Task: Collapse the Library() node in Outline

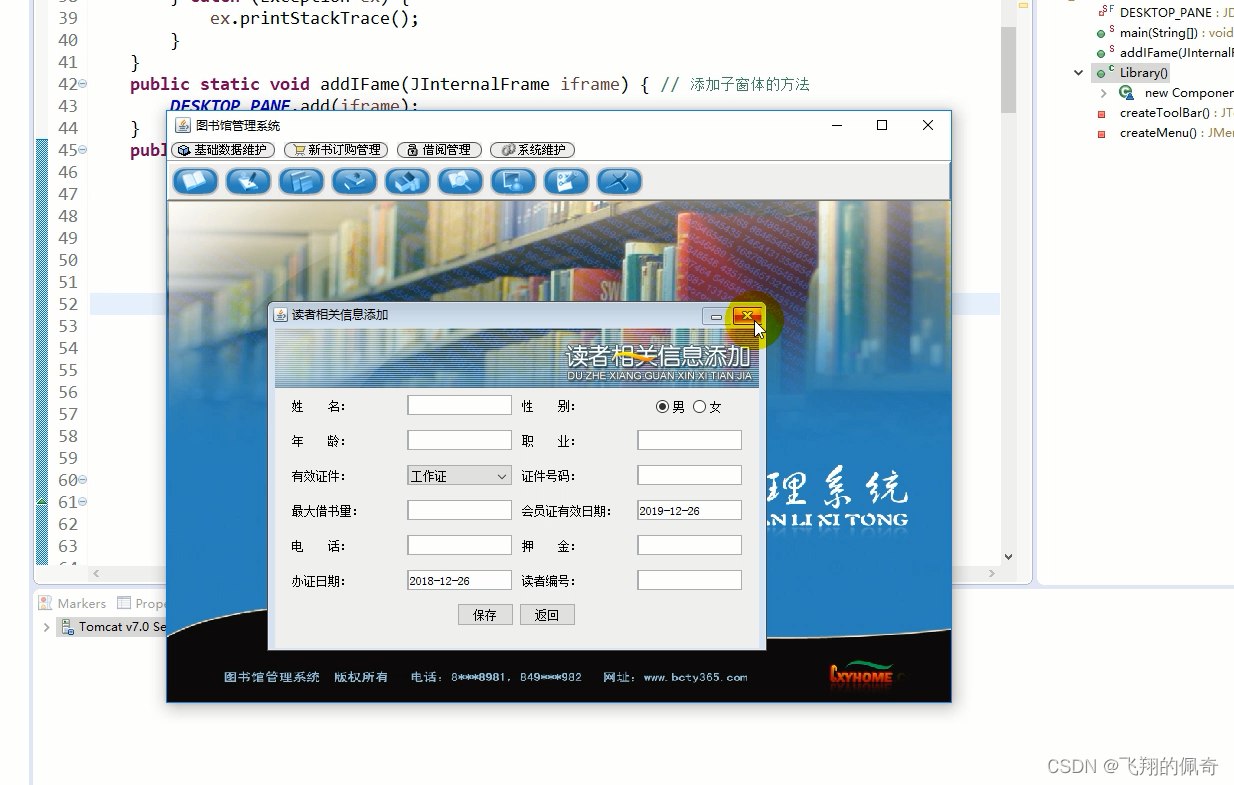Action: 1078,72
